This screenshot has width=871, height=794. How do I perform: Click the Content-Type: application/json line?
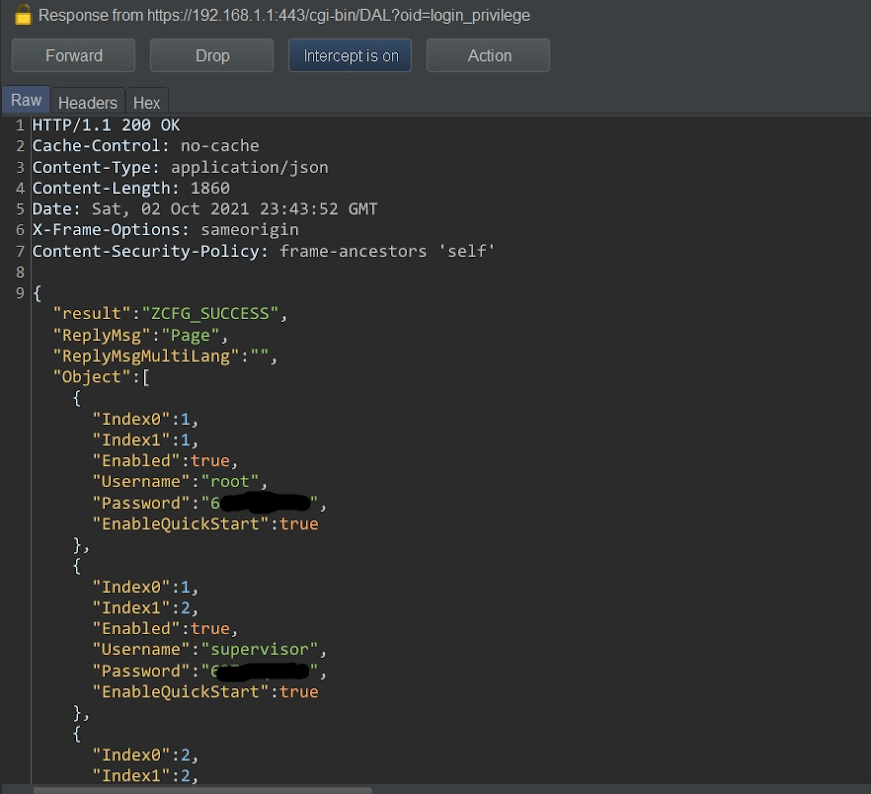180,167
